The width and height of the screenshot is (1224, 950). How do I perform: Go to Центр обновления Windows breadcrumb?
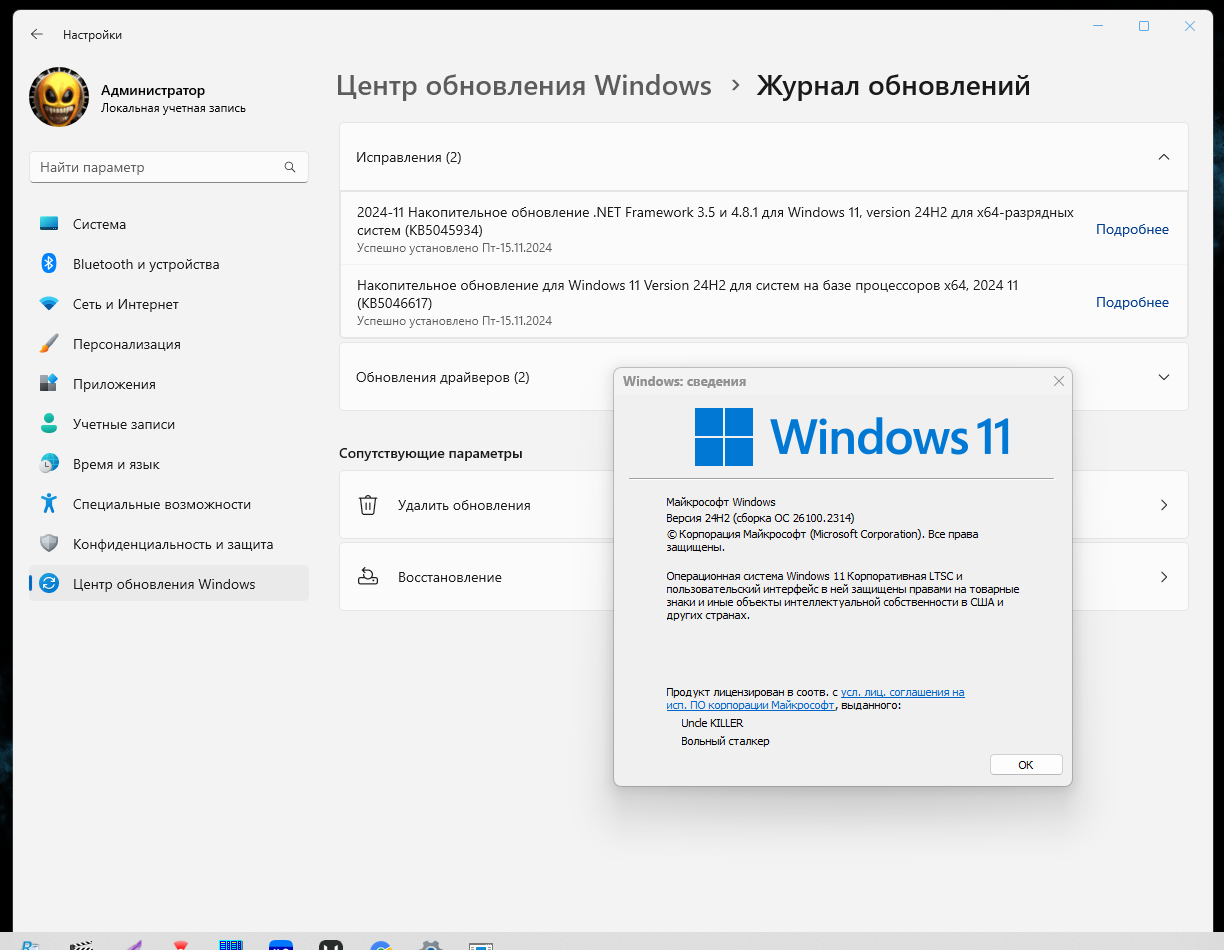pyautogui.click(x=524, y=86)
